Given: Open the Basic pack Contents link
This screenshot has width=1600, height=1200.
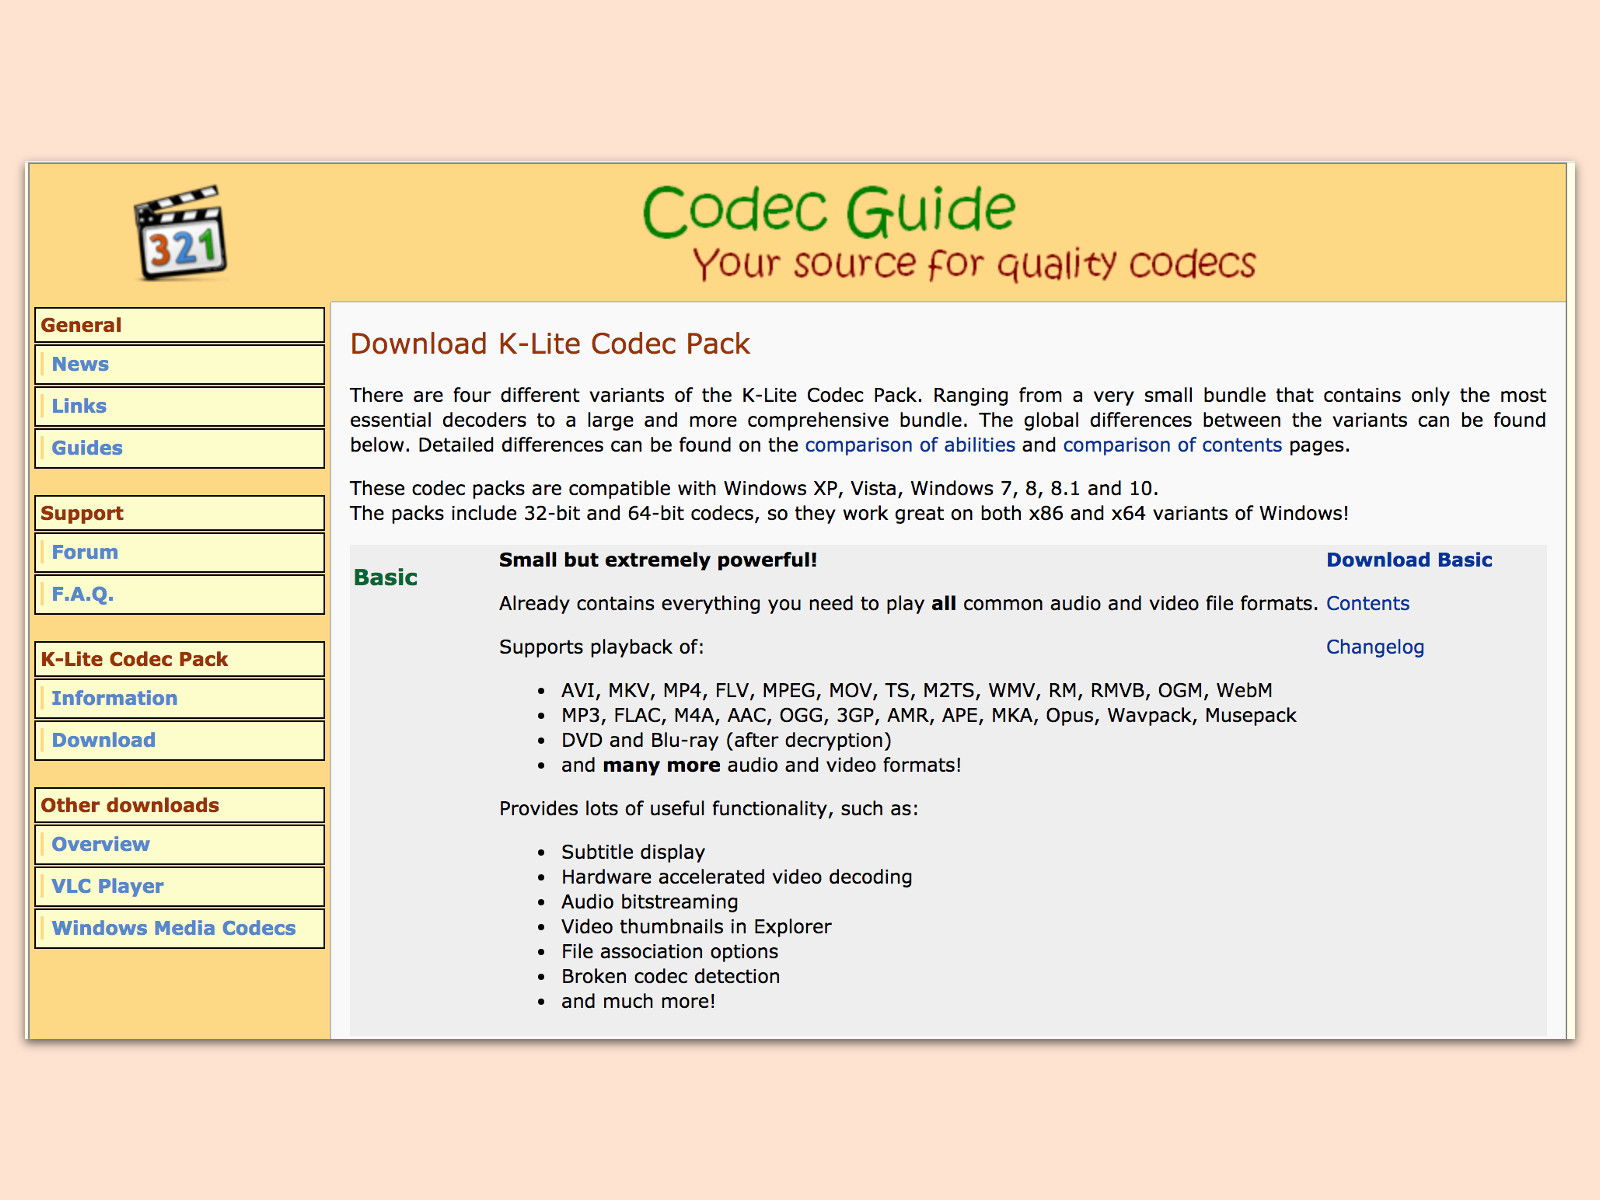Looking at the screenshot, I should pyautogui.click(x=1368, y=603).
